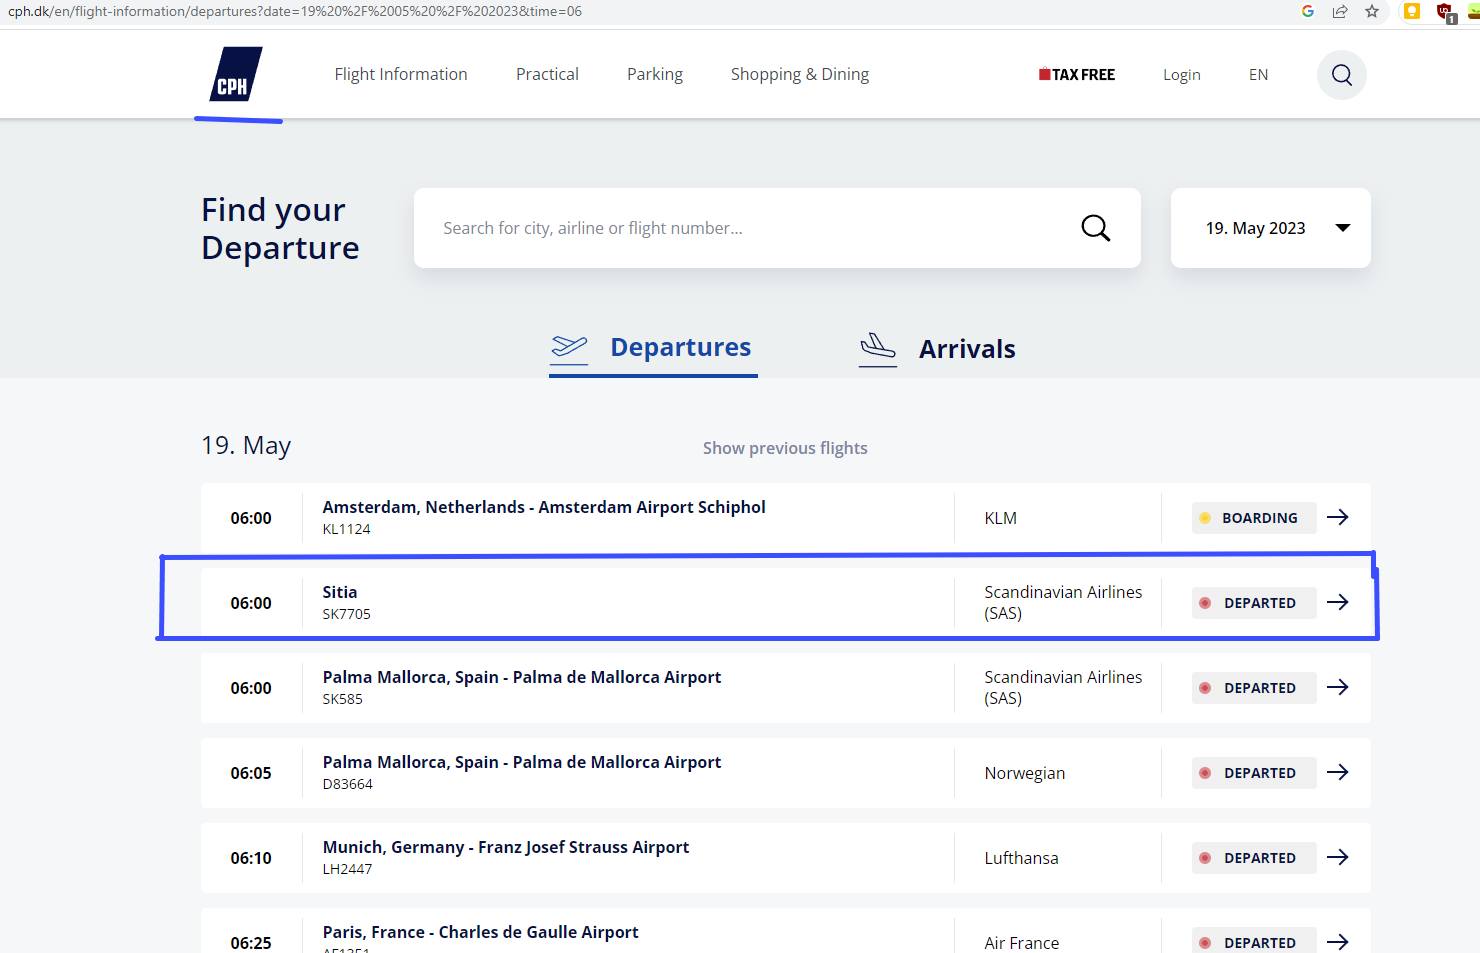1480x953 pixels.
Task: Click the share icon in the address bar
Action: point(1339,12)
